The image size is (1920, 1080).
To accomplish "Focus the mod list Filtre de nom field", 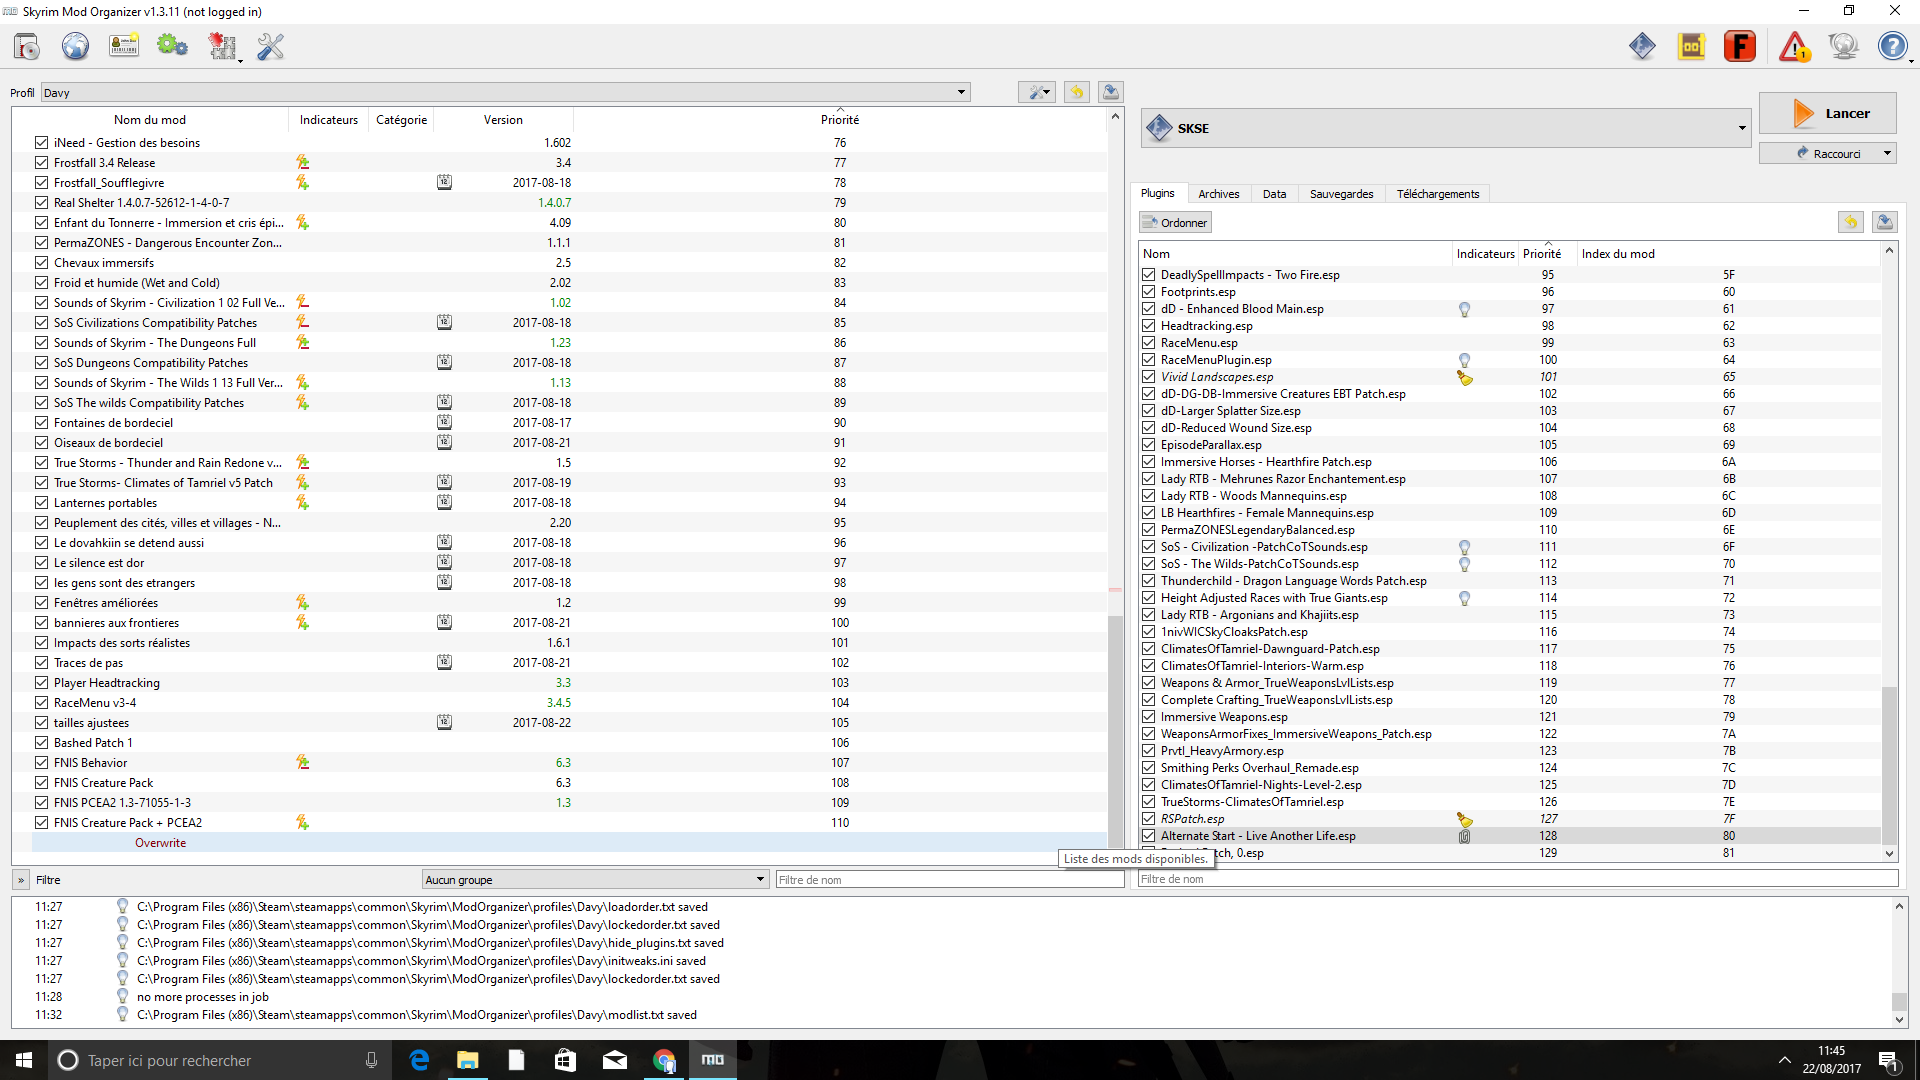I will click(950, 879).
